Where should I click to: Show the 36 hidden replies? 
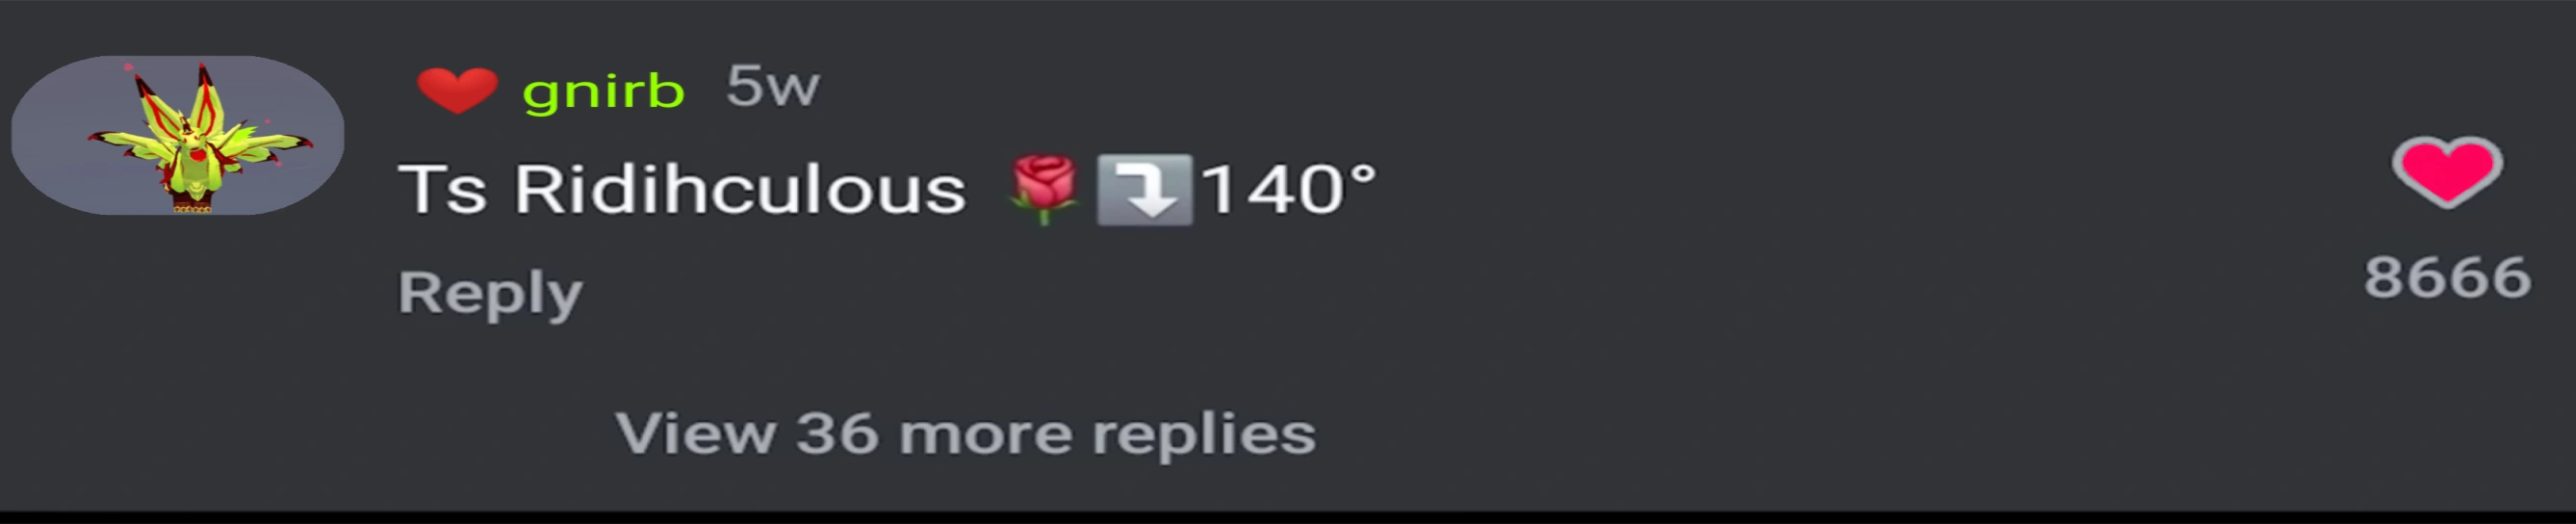coord(965,434)
